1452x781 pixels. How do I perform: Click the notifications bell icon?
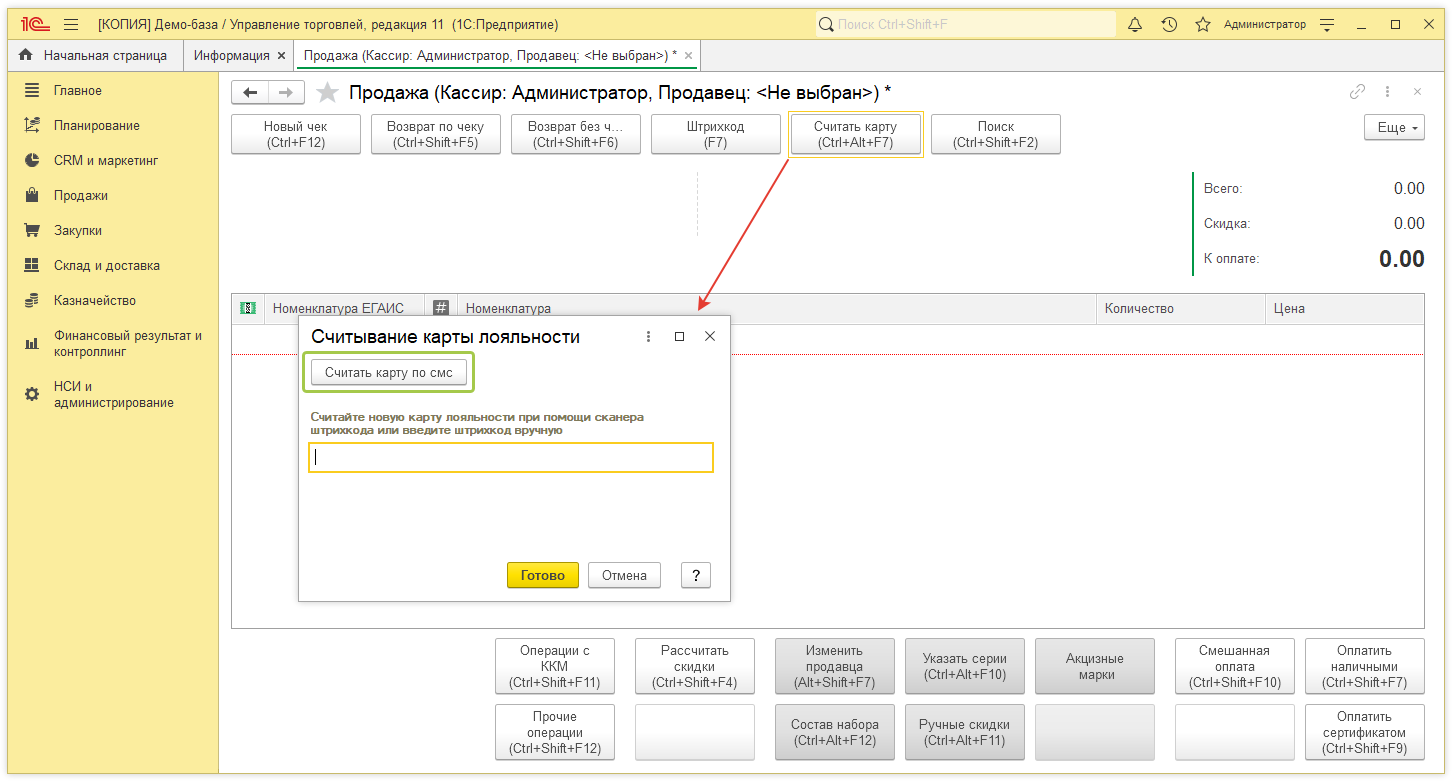[x=1135, y=24]
